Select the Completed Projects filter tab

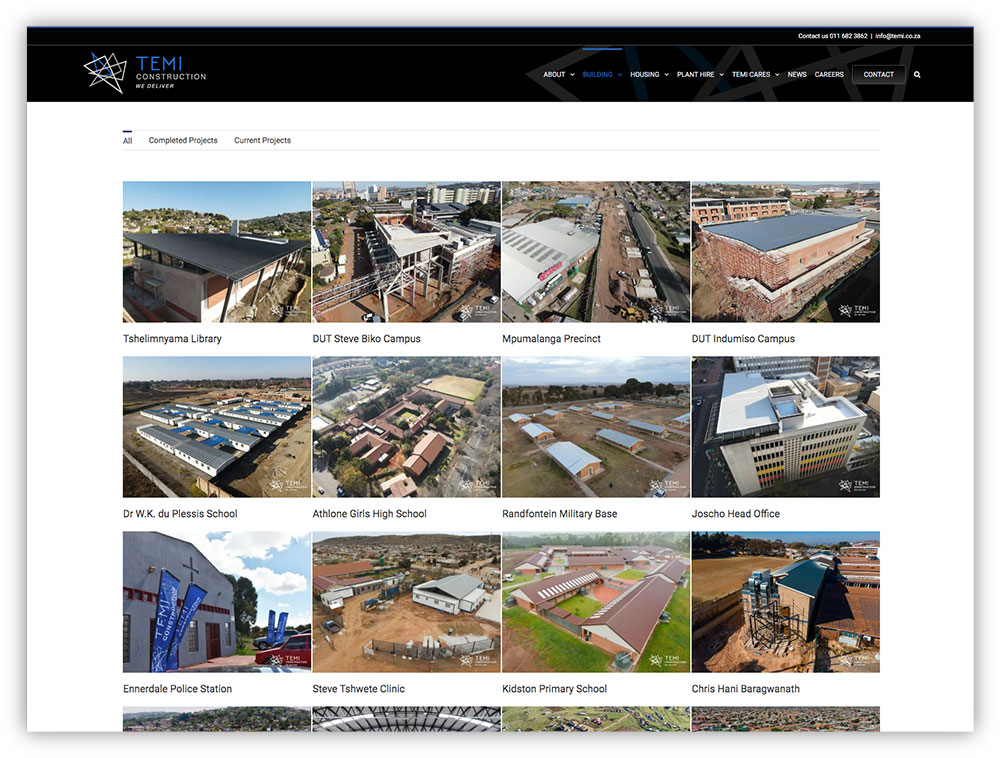tap(183, 140)
